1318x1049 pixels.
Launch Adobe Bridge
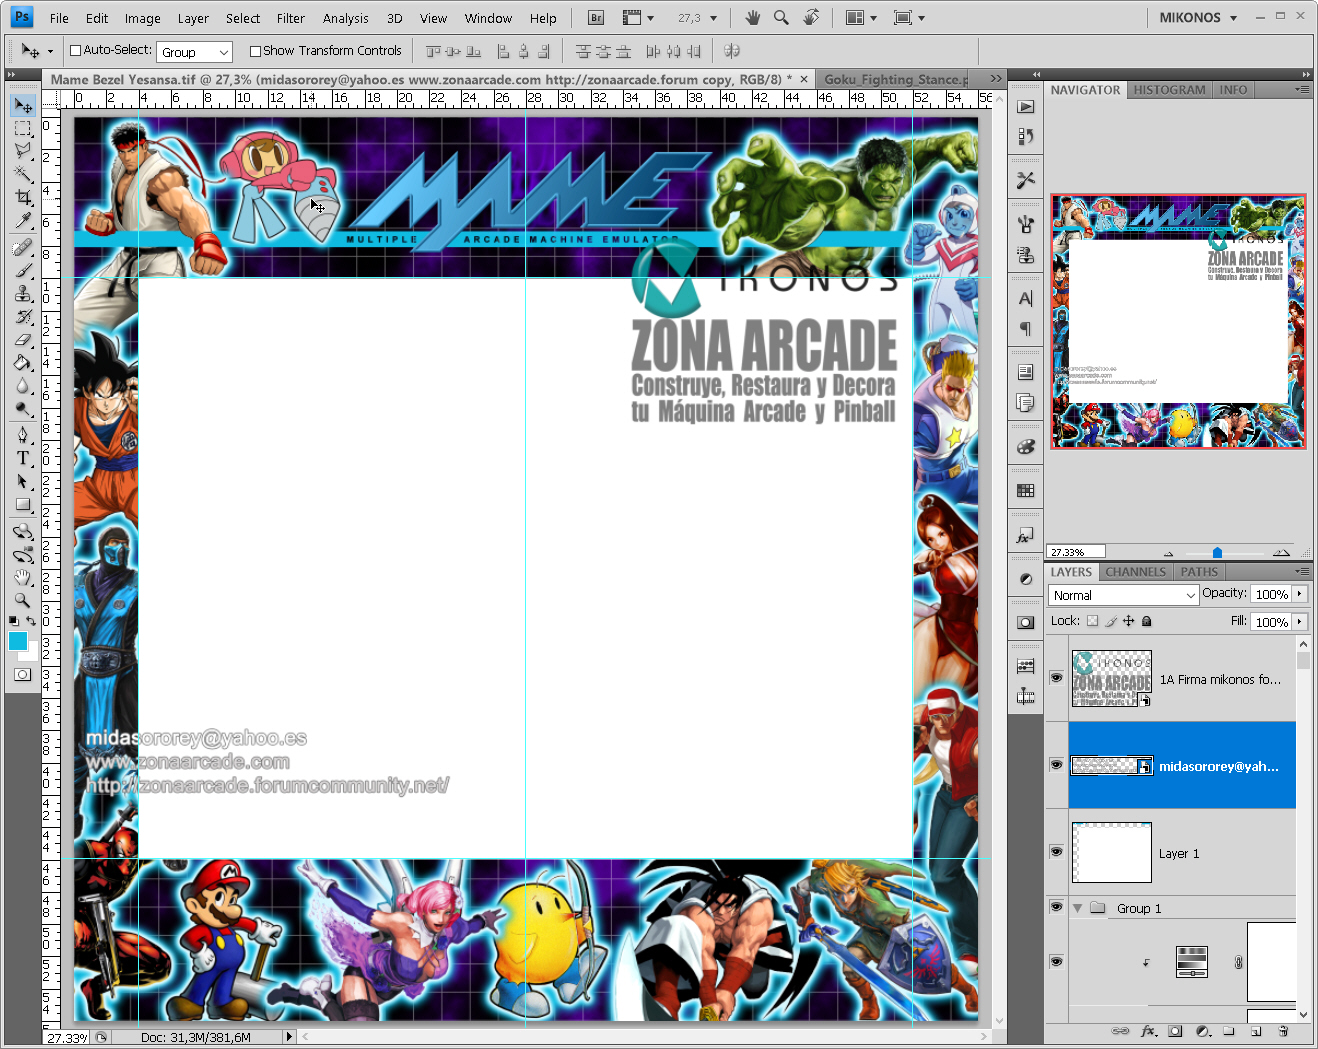[x=596, y=18]
